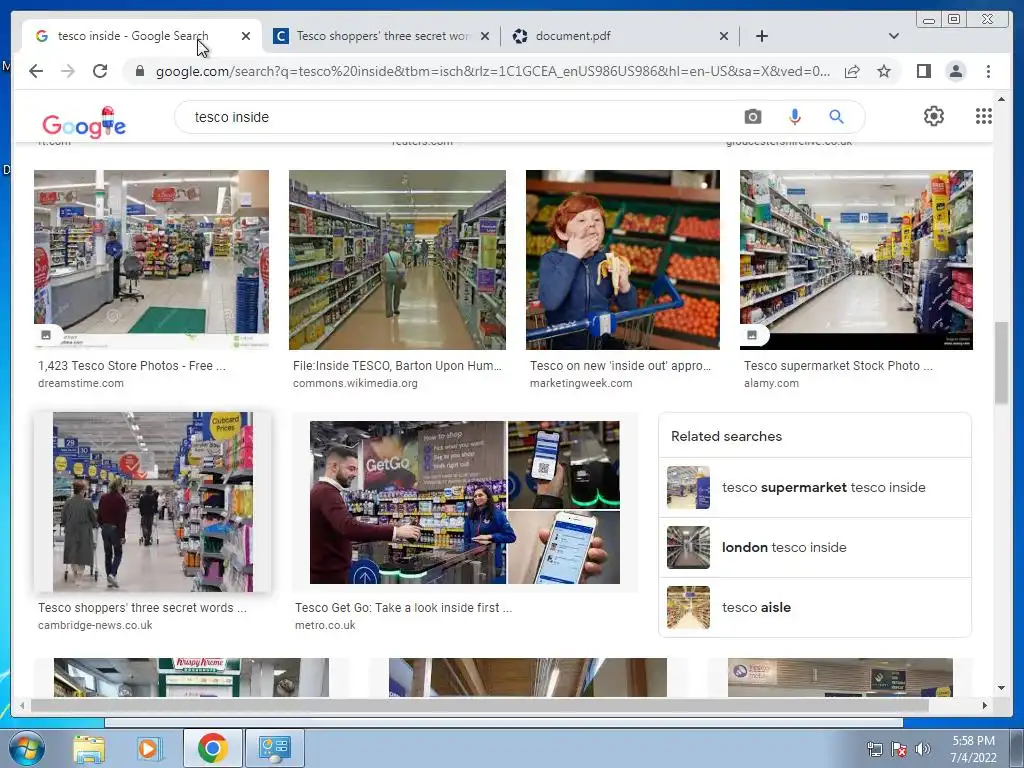Close the document.pdf tab
Viewport: 1024px width, 768px height.
pos(724,36)
